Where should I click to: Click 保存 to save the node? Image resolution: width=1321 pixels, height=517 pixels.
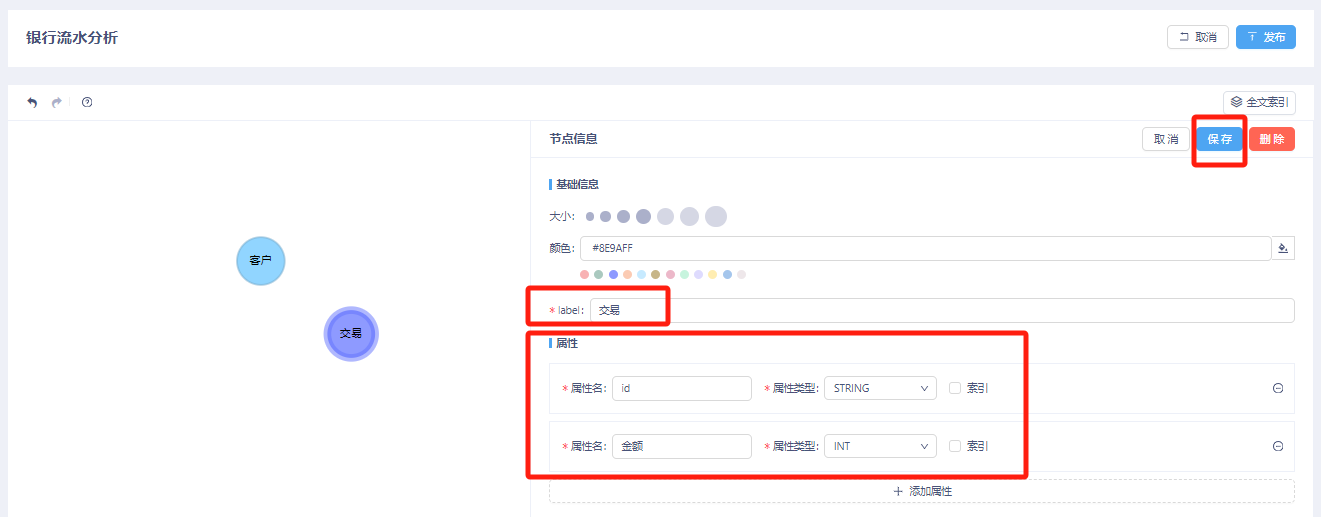click(x=1219, y=140)
